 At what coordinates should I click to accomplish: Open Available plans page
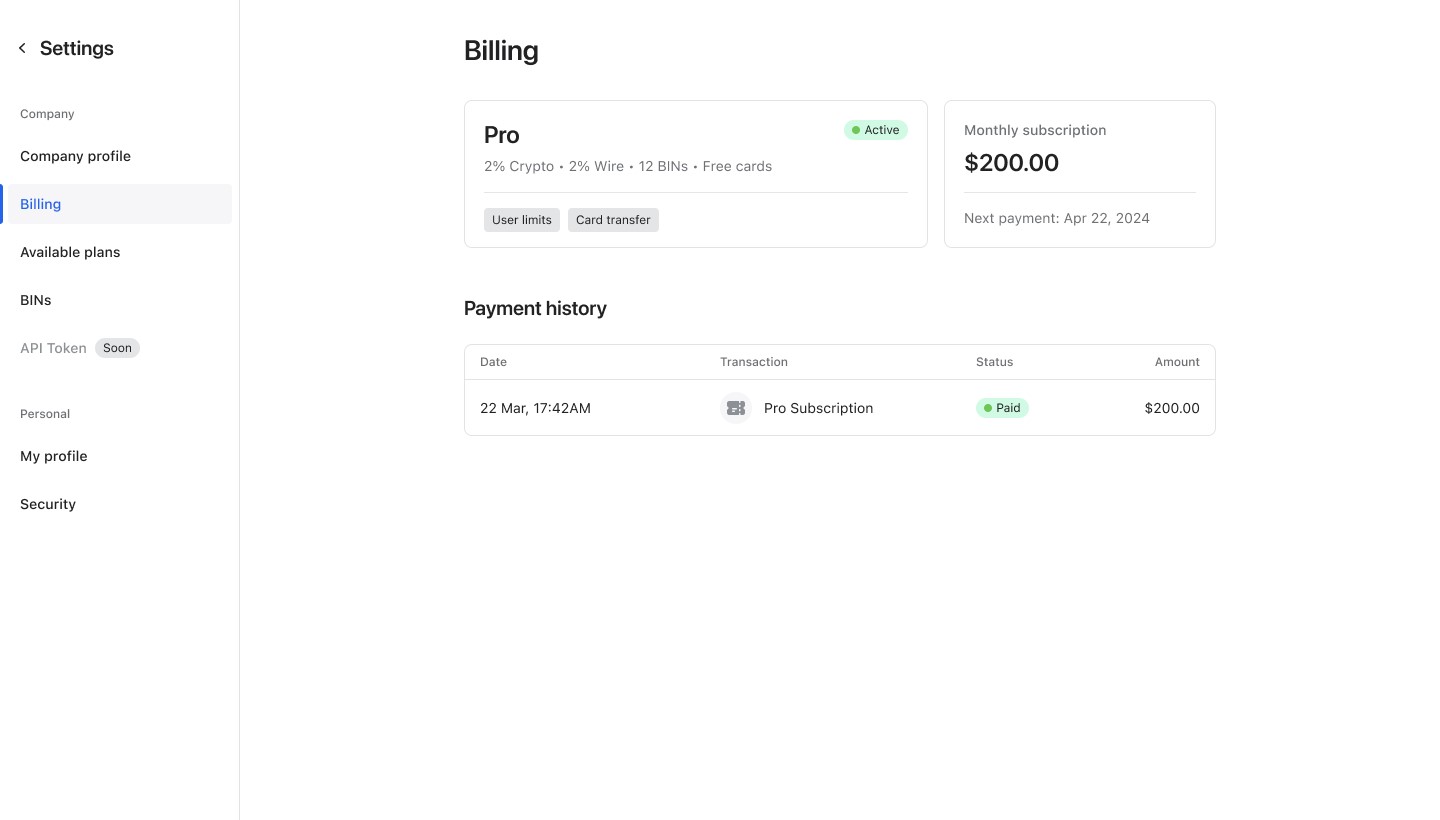(70, 252)
